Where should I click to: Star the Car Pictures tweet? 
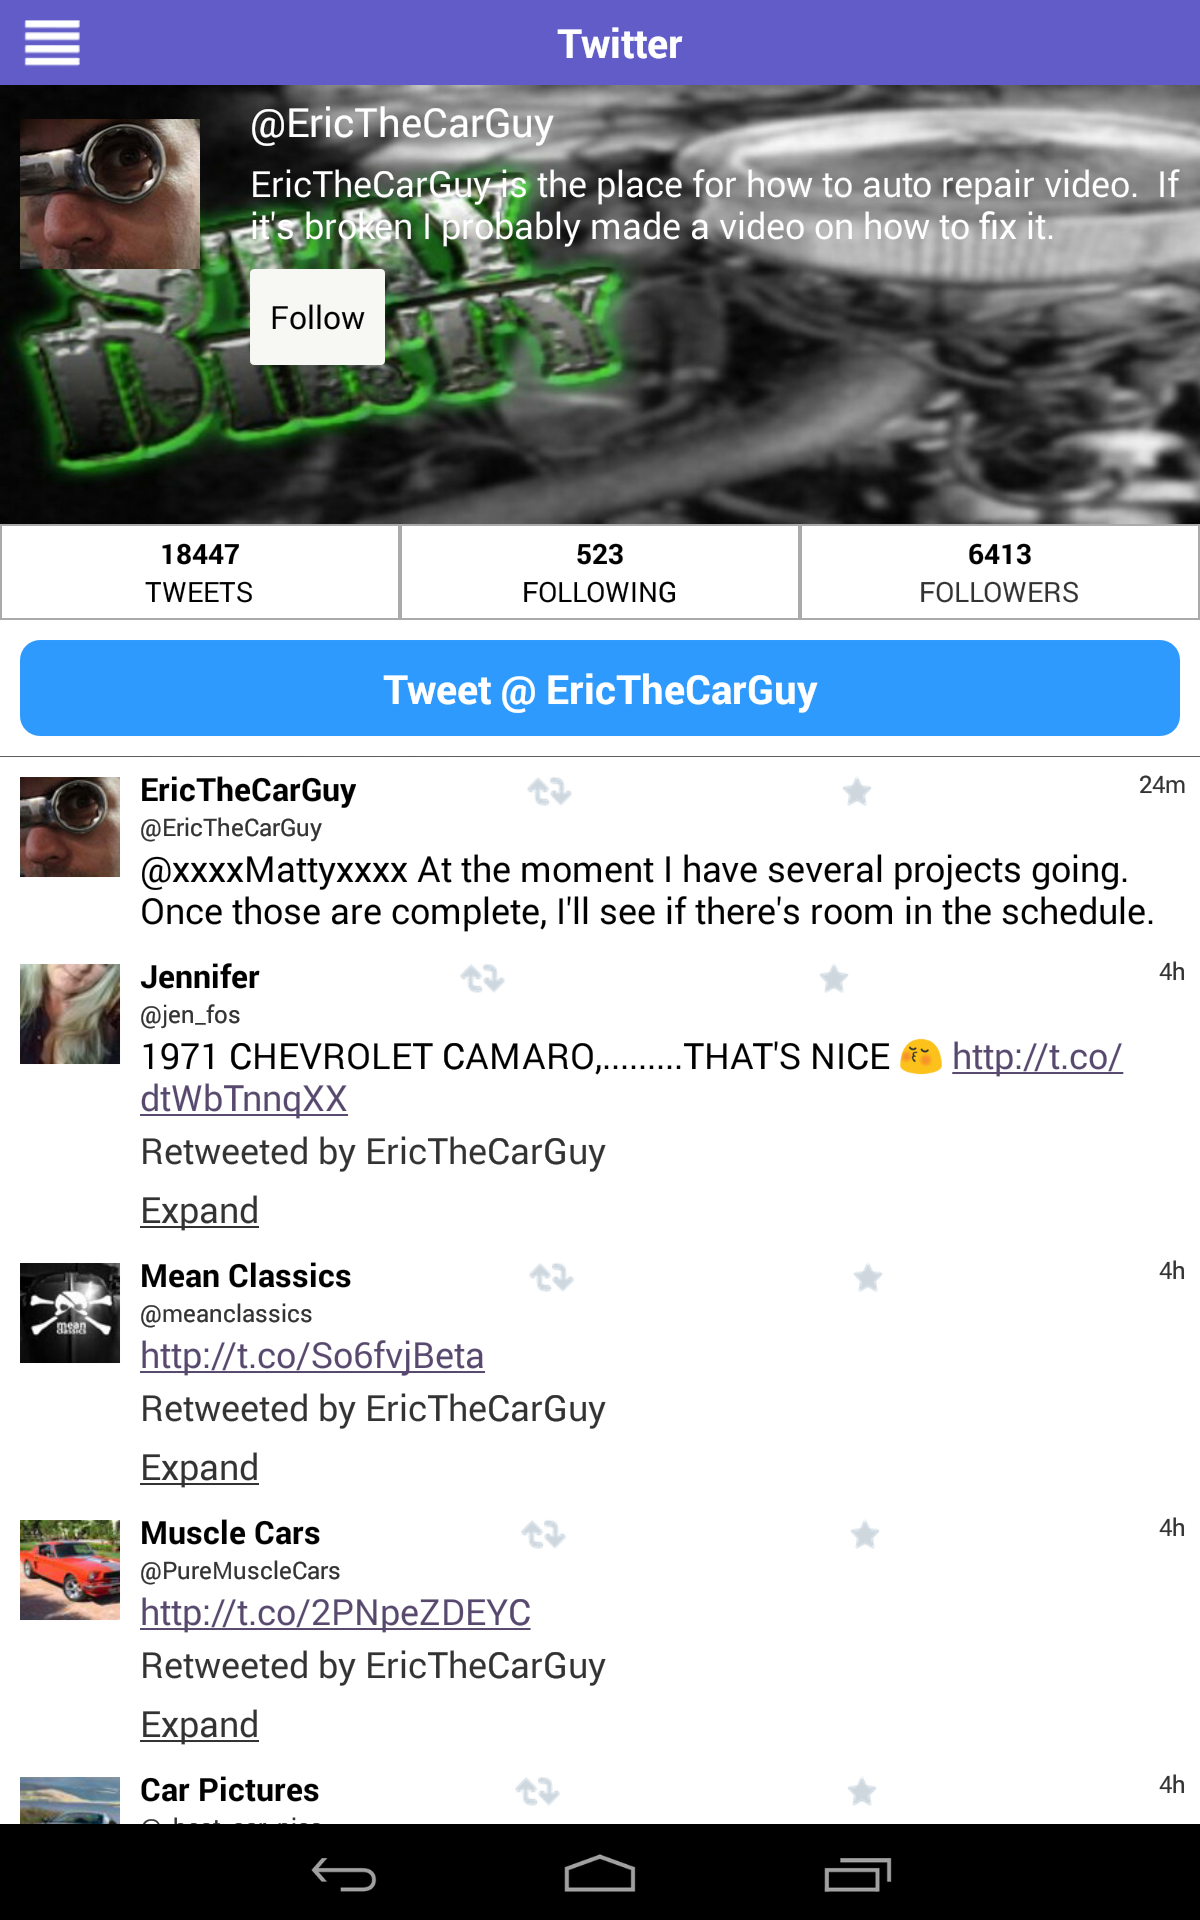point(862,1791)
